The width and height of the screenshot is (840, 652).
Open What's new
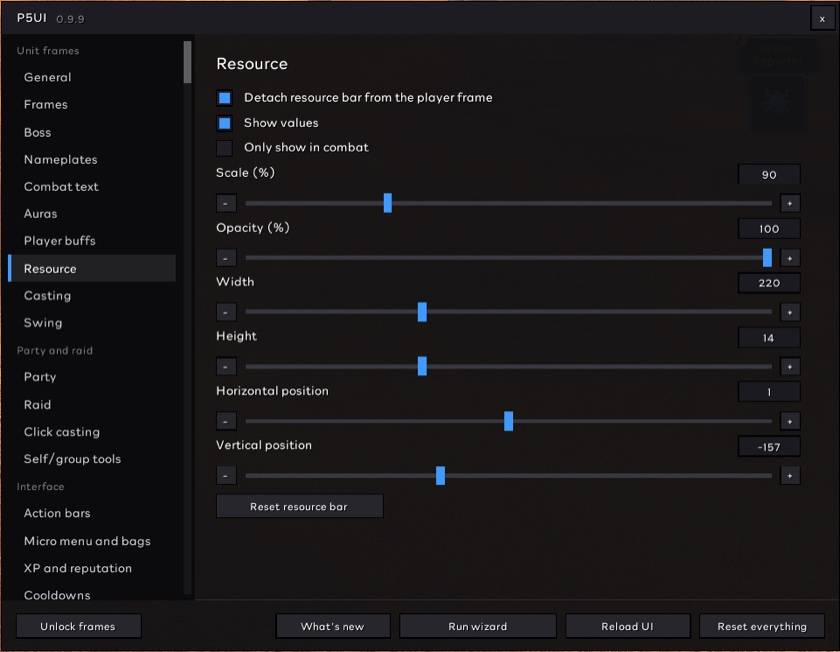pos(333,626)
